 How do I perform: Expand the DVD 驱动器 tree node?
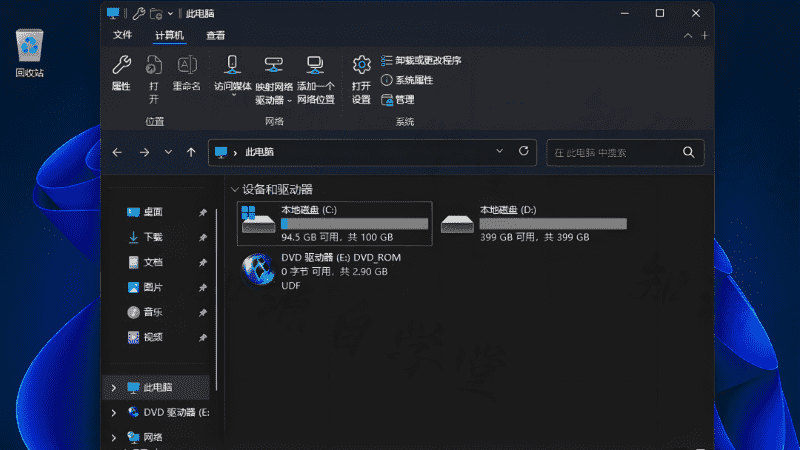click(114, 413)
